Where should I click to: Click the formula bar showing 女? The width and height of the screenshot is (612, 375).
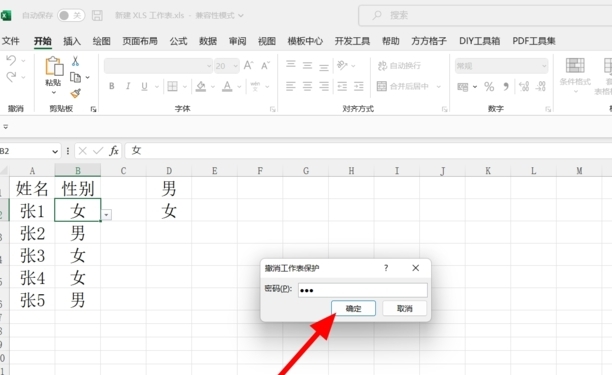pyautogui.click(x=368, y=151)
